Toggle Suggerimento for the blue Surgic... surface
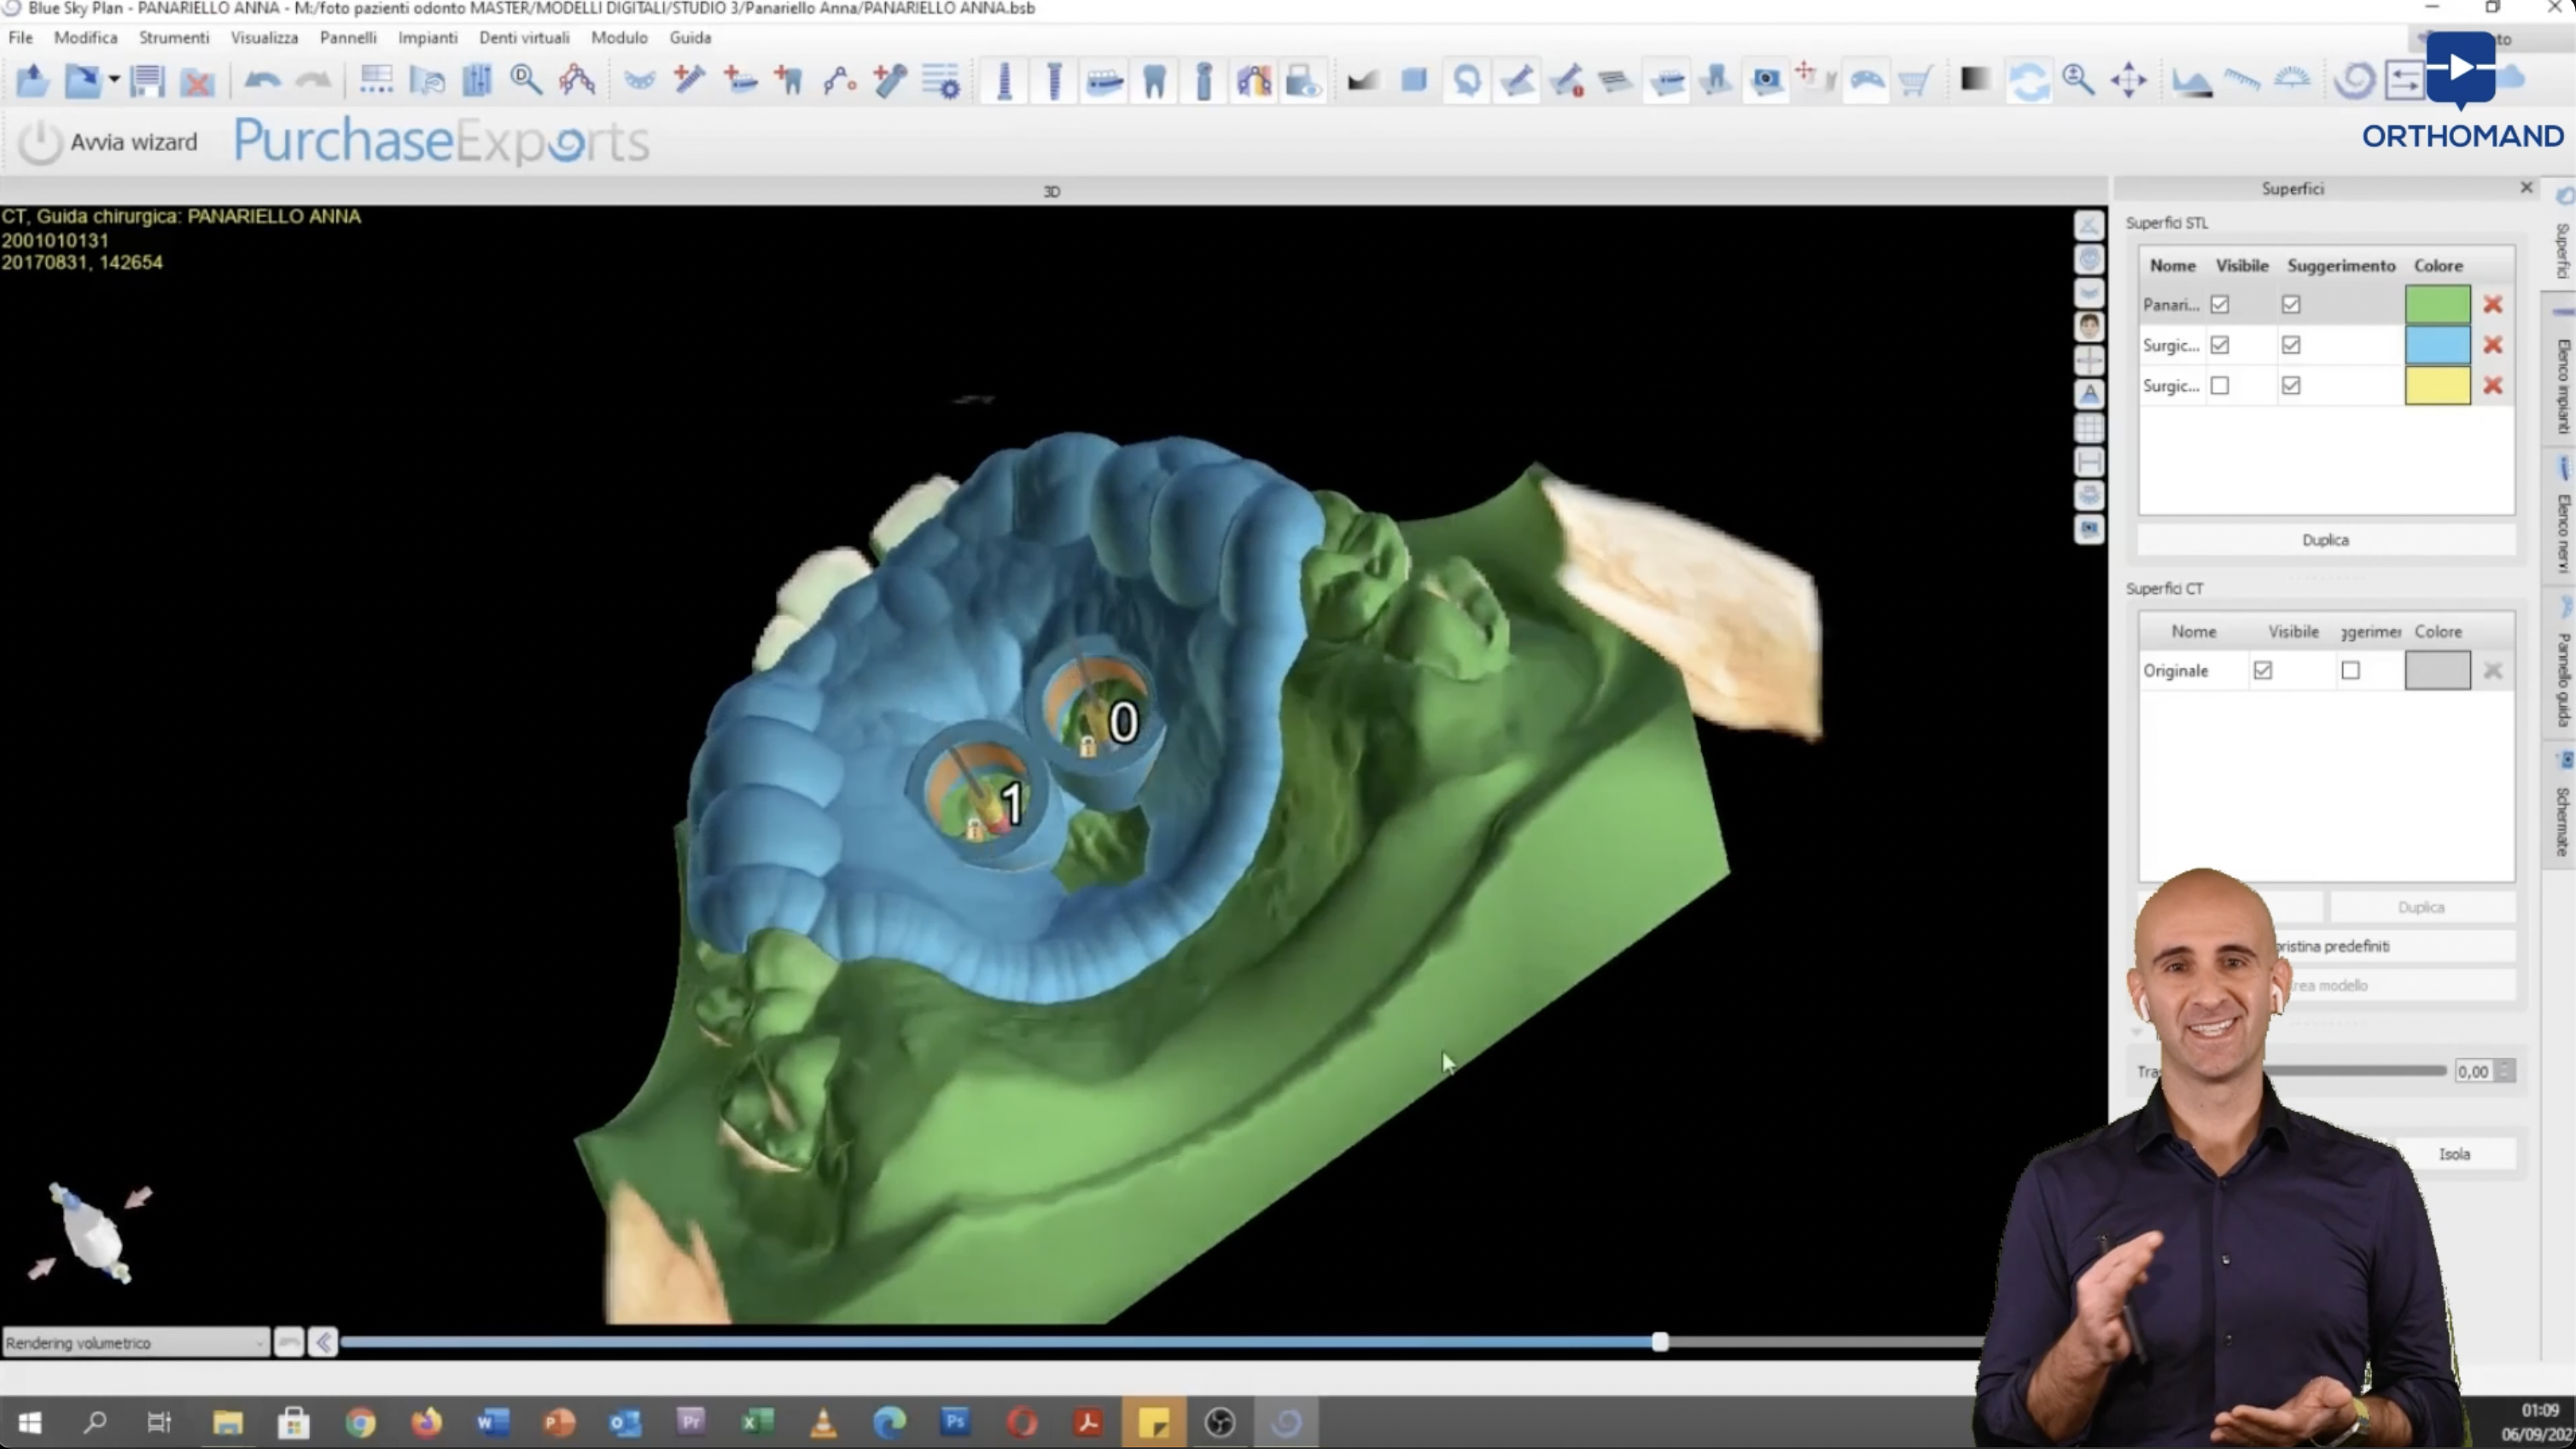Viewport: 2576px width, 1449px height. (x=2291, y=345)
